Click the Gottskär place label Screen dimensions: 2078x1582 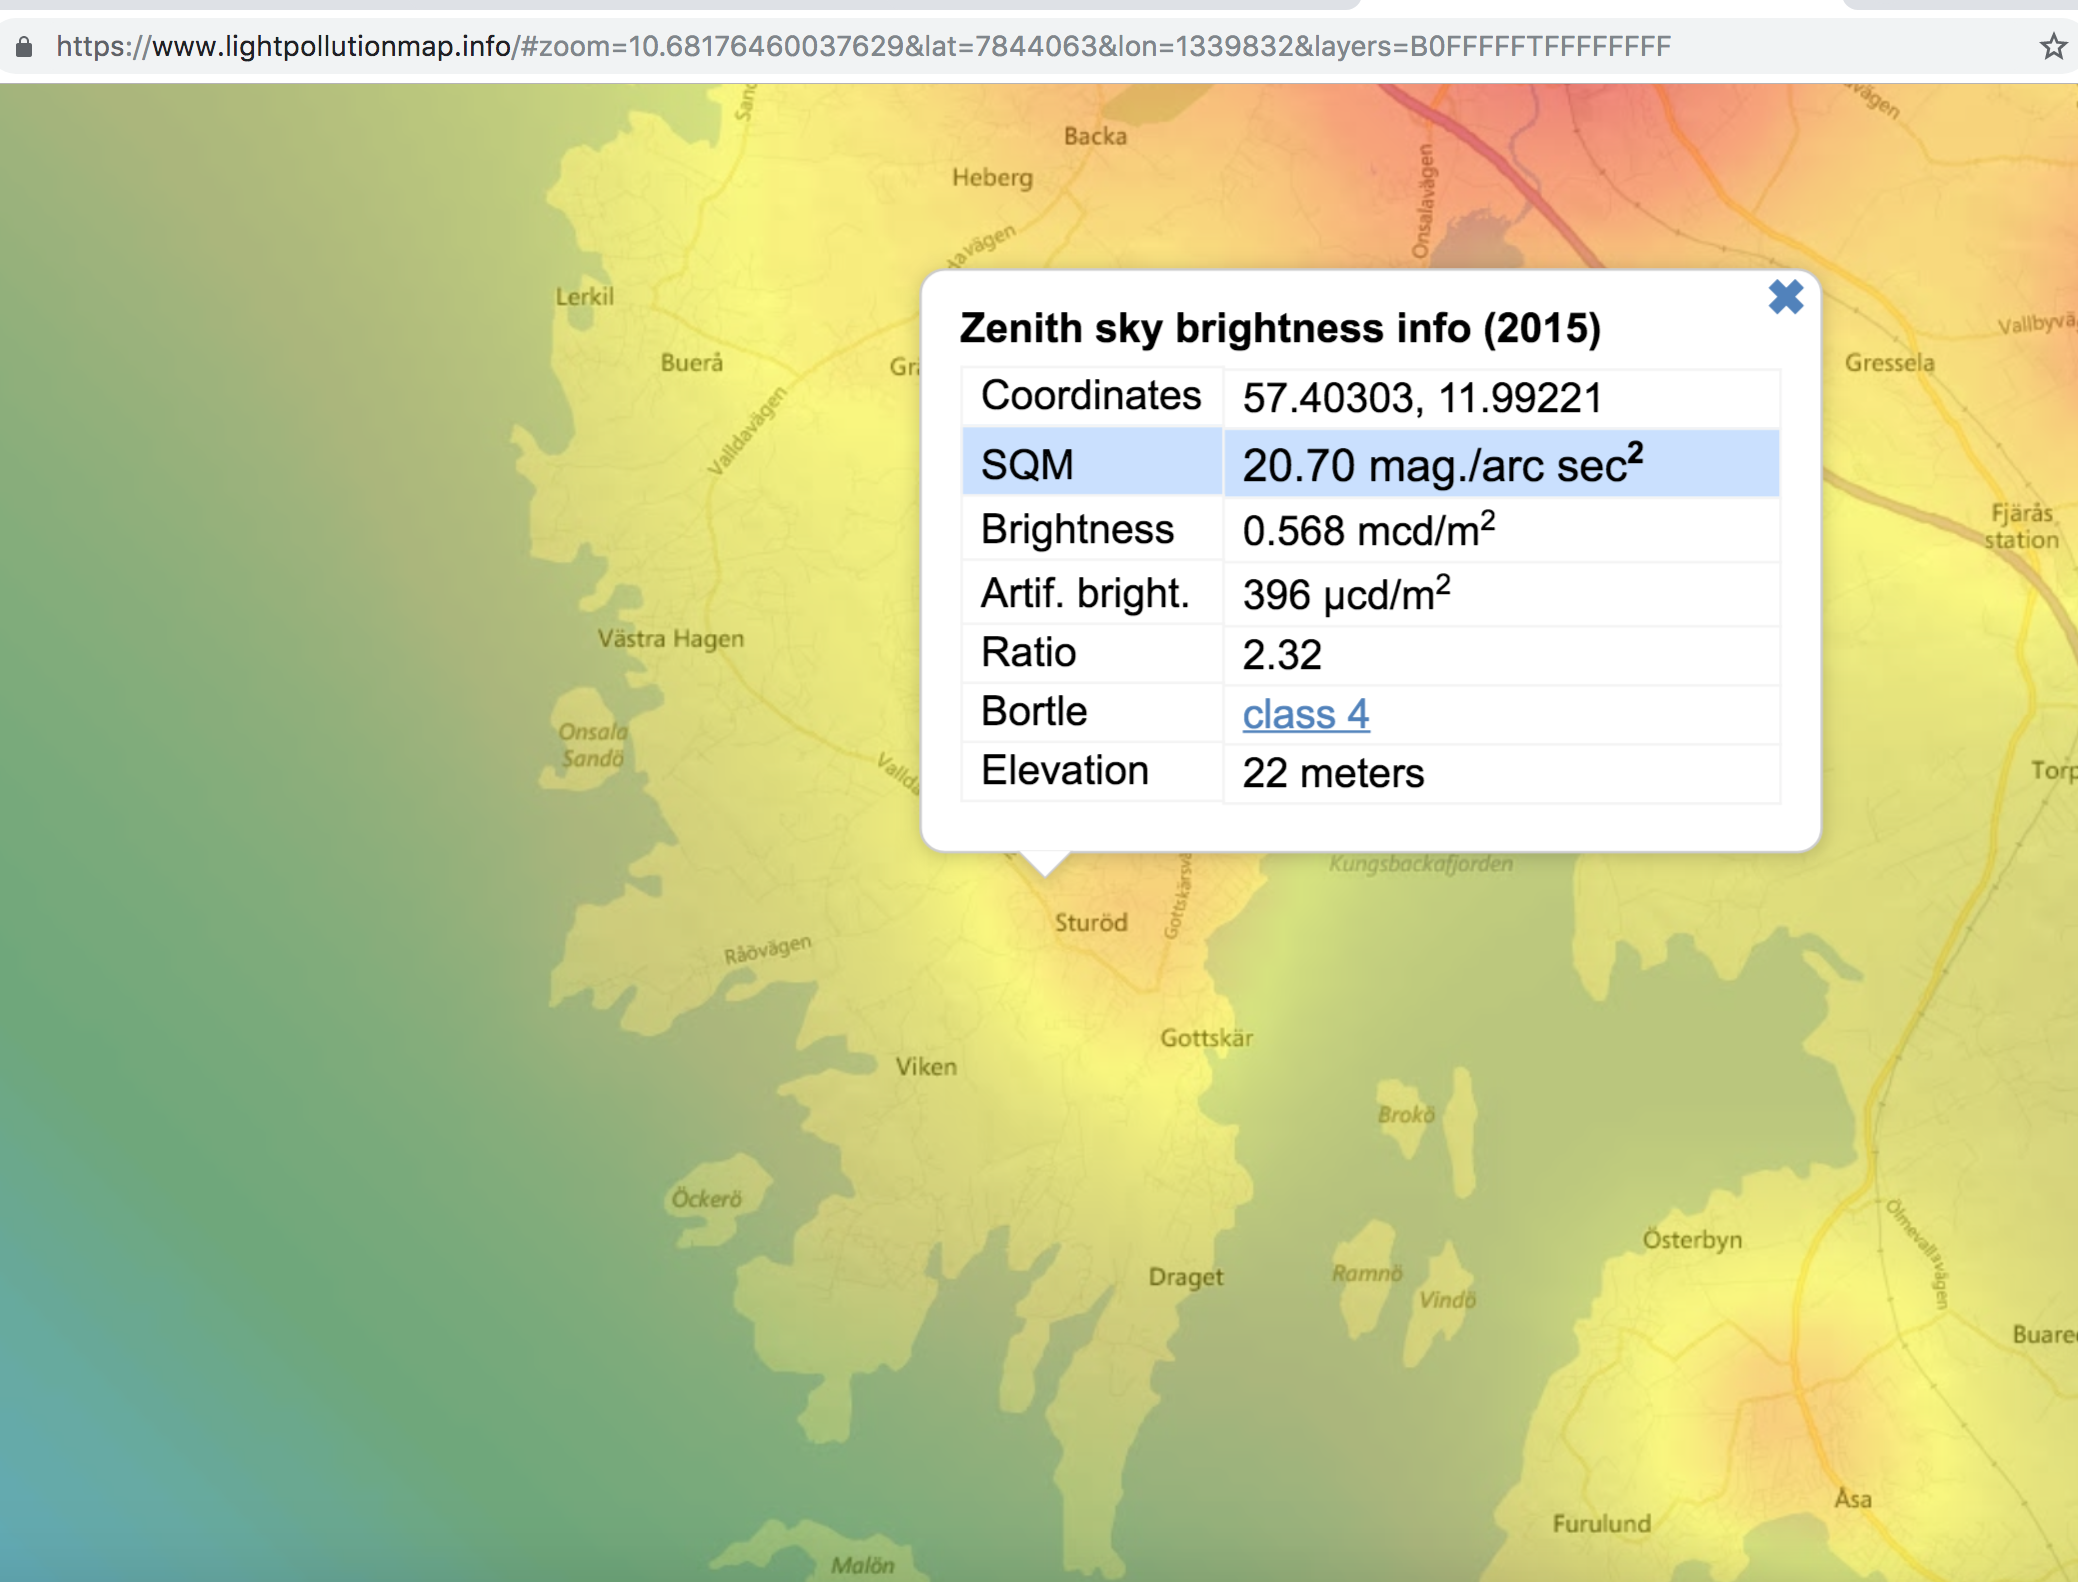[1206, 1038]
